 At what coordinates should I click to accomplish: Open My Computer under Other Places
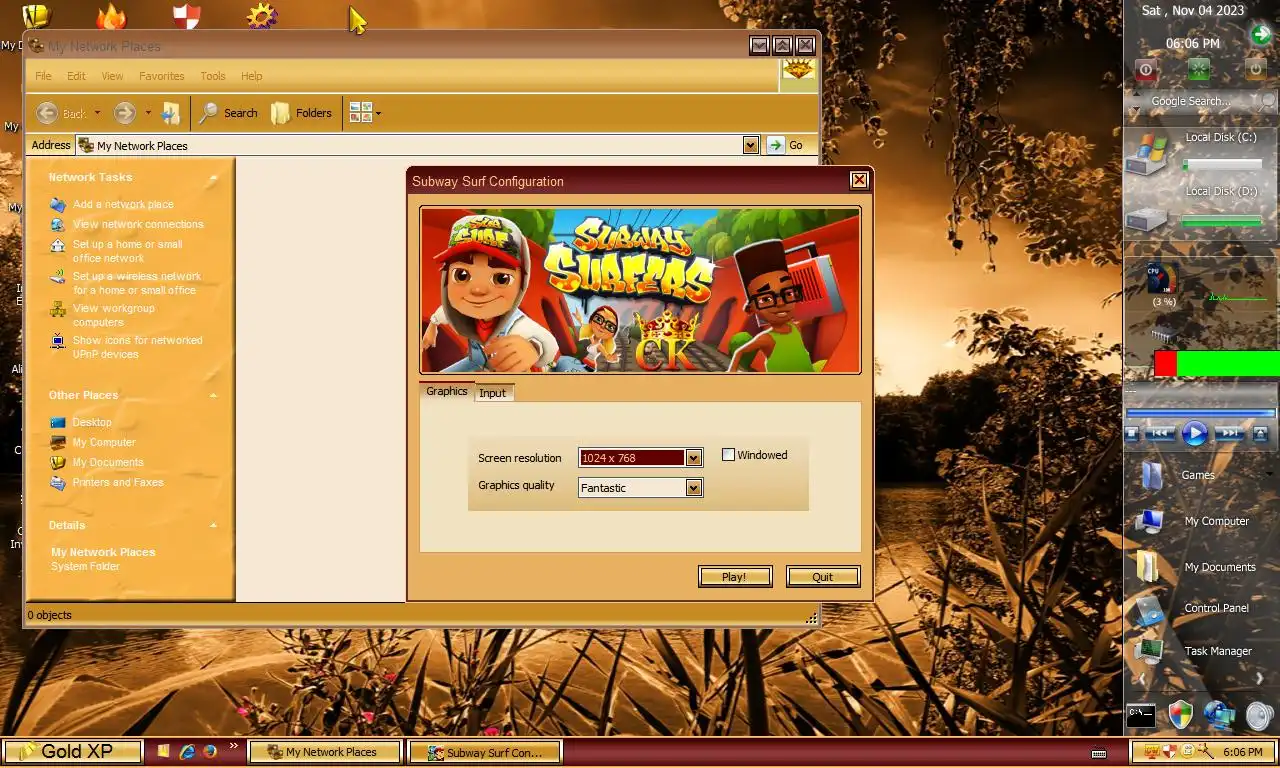[x=104, y=442]
